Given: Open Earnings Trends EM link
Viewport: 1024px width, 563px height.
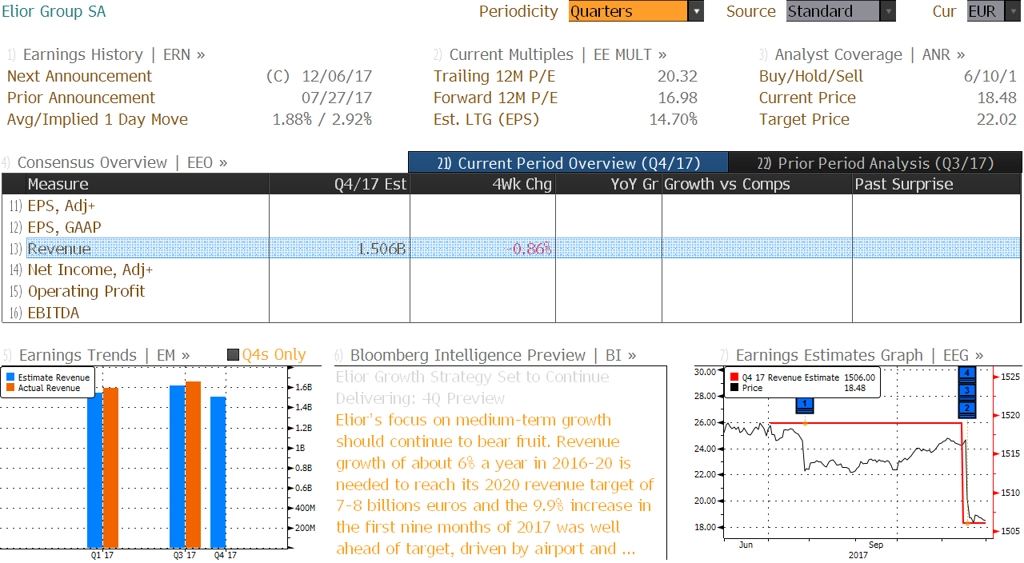Looking at the screenshot, I should [104, 355].
